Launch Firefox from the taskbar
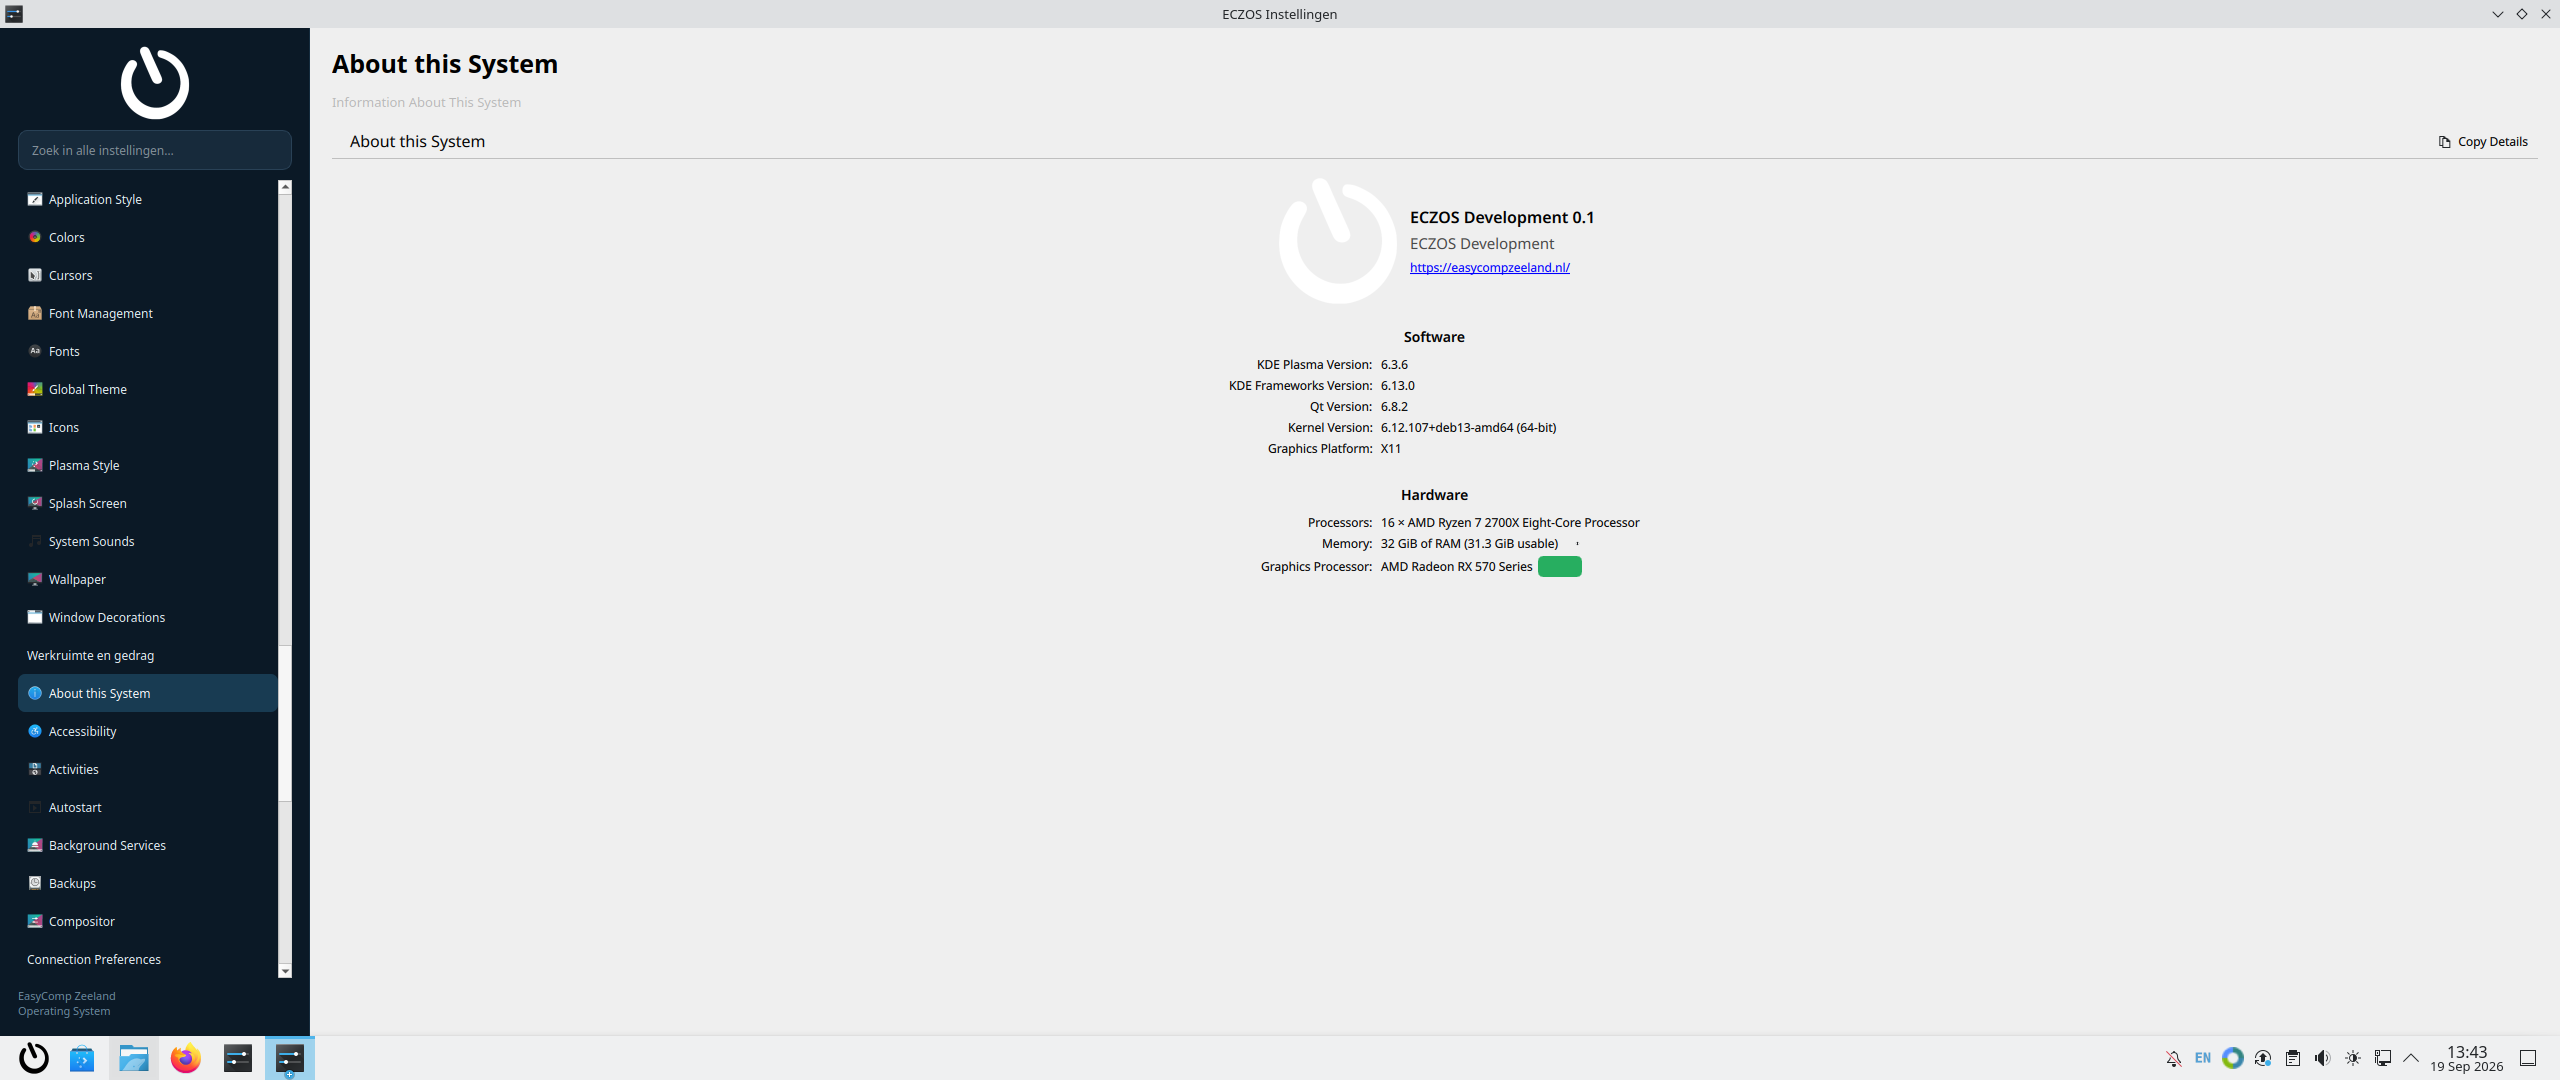The image size is (2560, 1080). (186, 1058)
